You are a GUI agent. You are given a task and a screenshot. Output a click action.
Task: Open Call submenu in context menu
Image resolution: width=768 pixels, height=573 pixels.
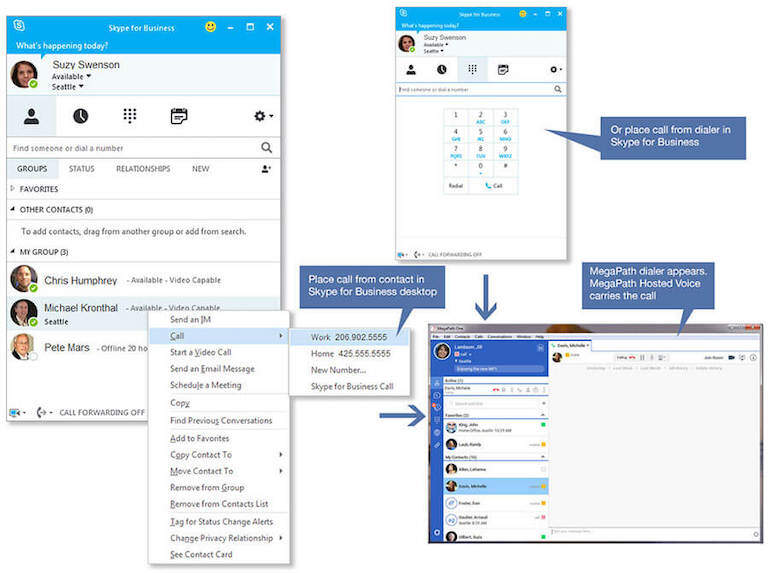tap(218, 336)
